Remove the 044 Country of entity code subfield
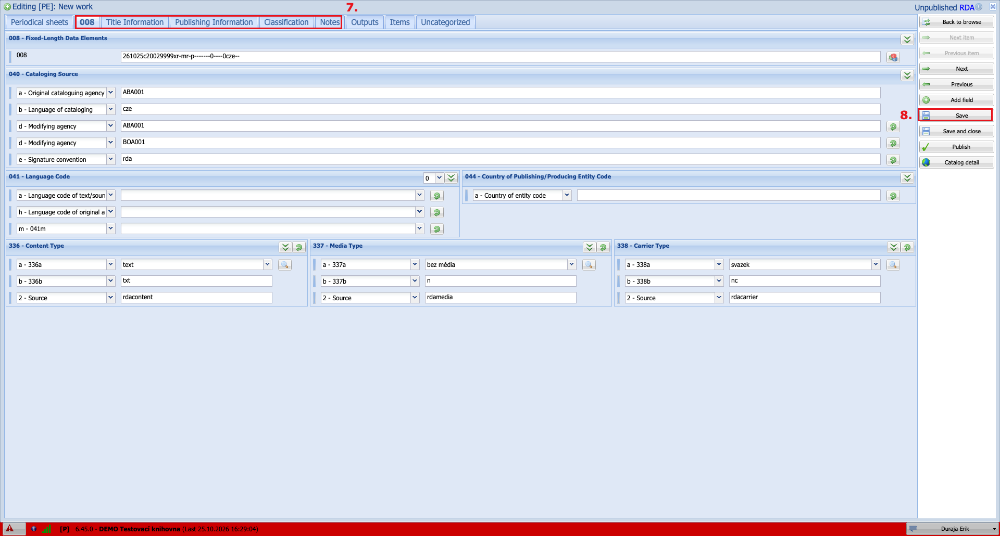 tap(893, 195)
